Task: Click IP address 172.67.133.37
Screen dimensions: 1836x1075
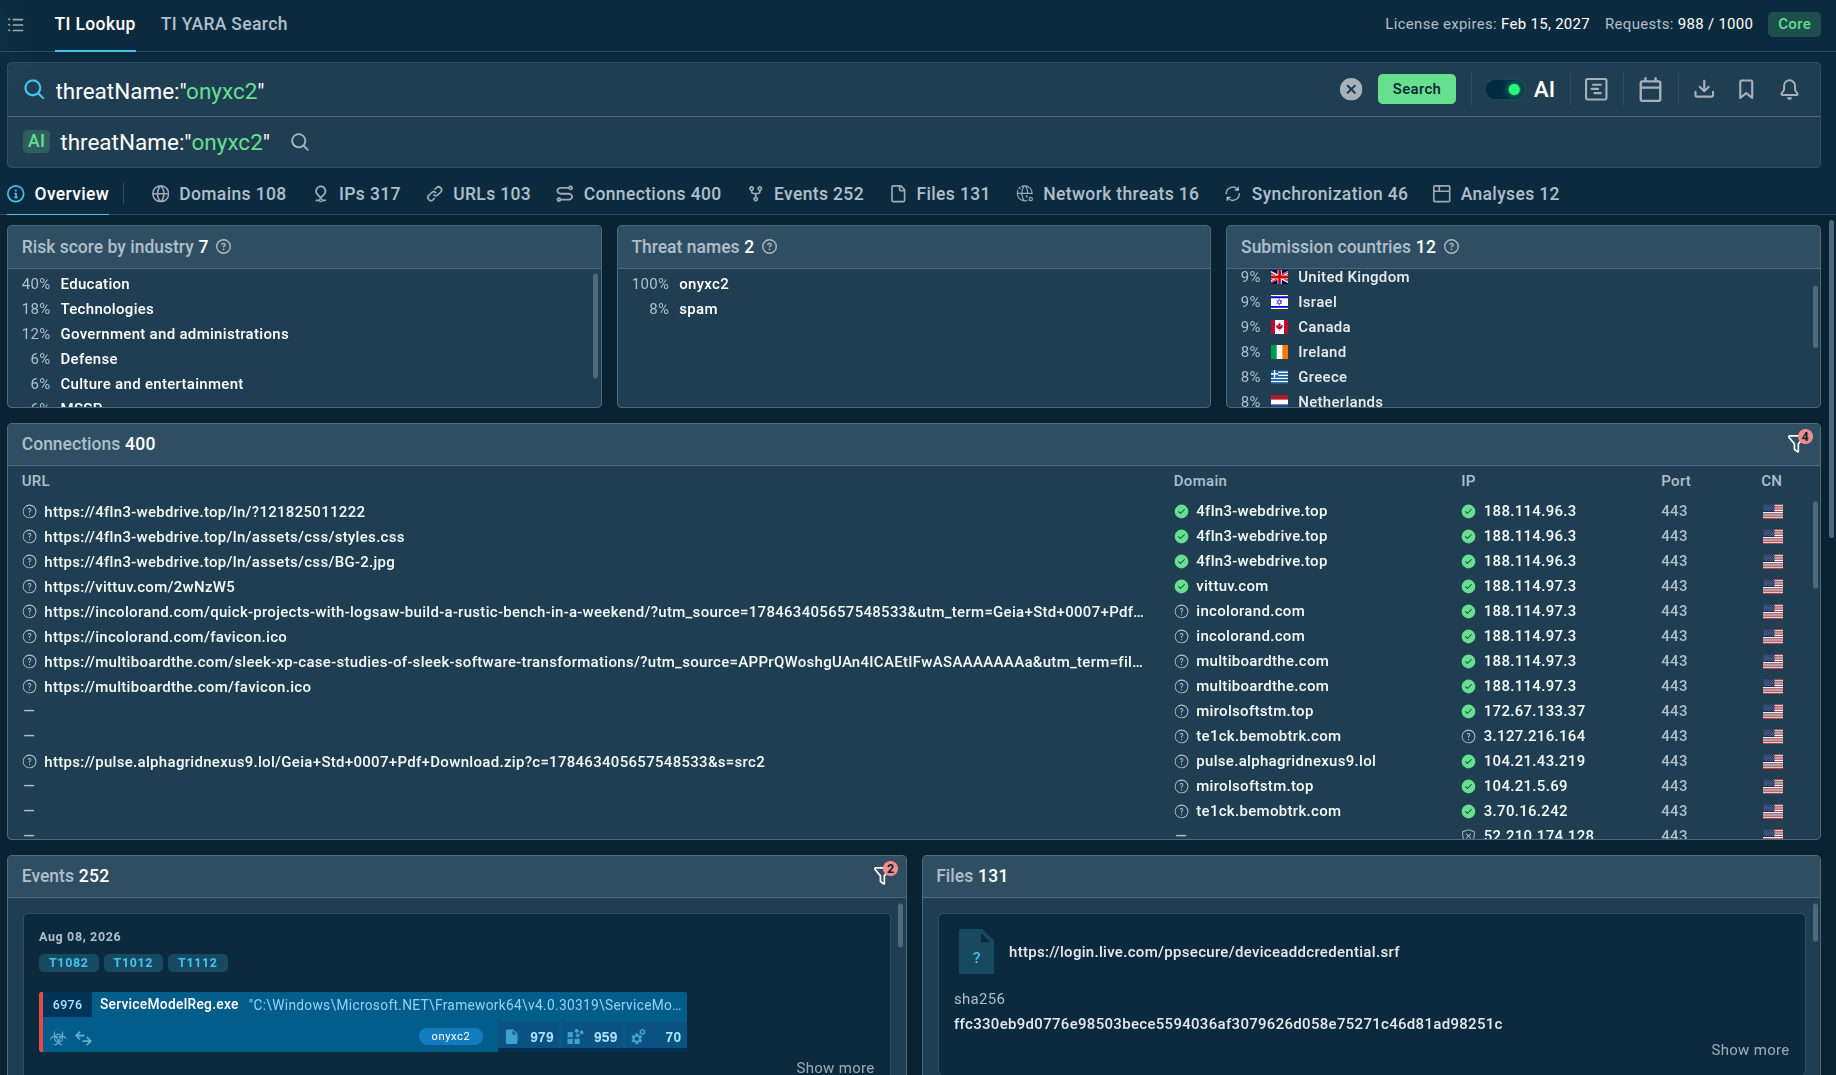Action: (1534, 711)
